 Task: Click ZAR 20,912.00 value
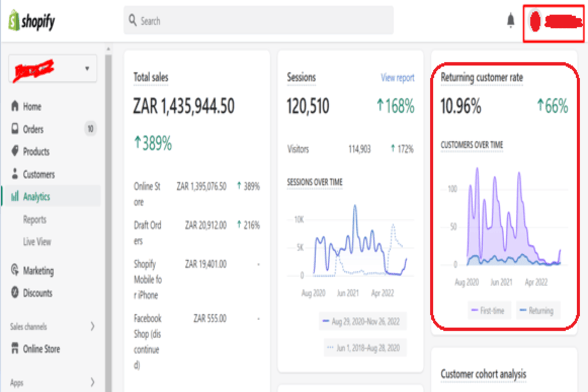coord(206,225)
